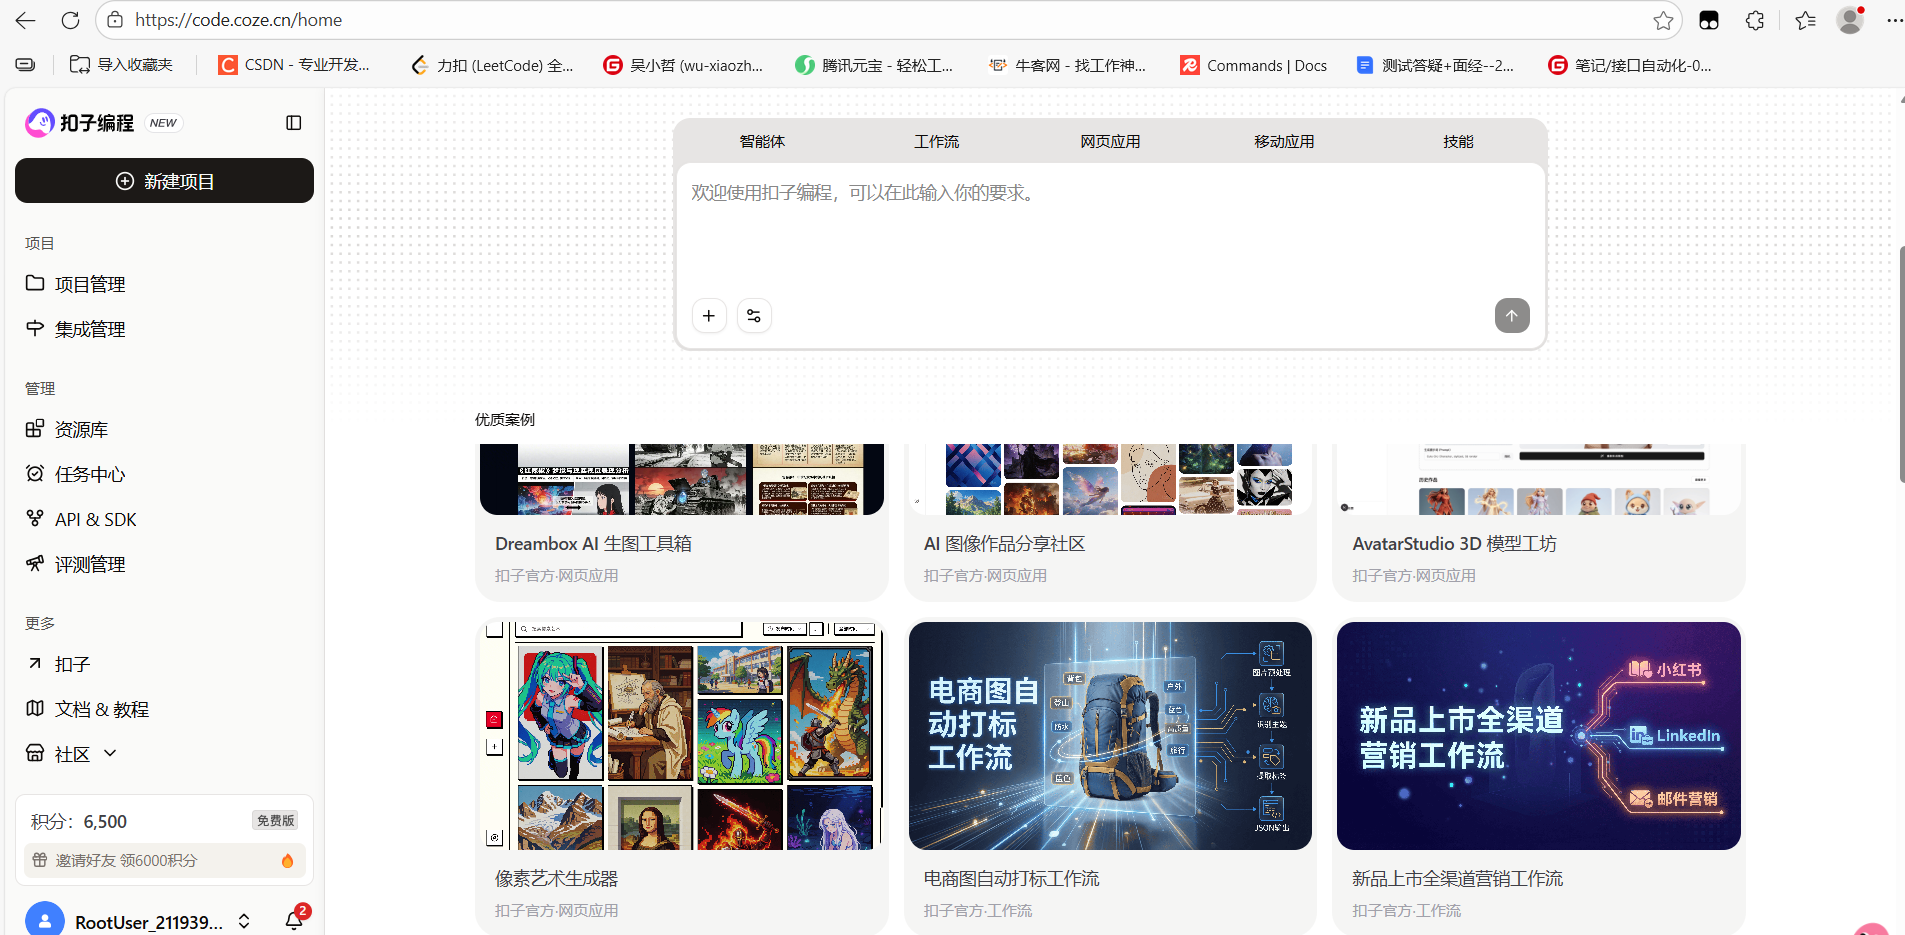The width and height of the screenshot is (1905, 935).
Task: Select the 工作流 tab
Action: pyautogui.click(x=936, y=142)
